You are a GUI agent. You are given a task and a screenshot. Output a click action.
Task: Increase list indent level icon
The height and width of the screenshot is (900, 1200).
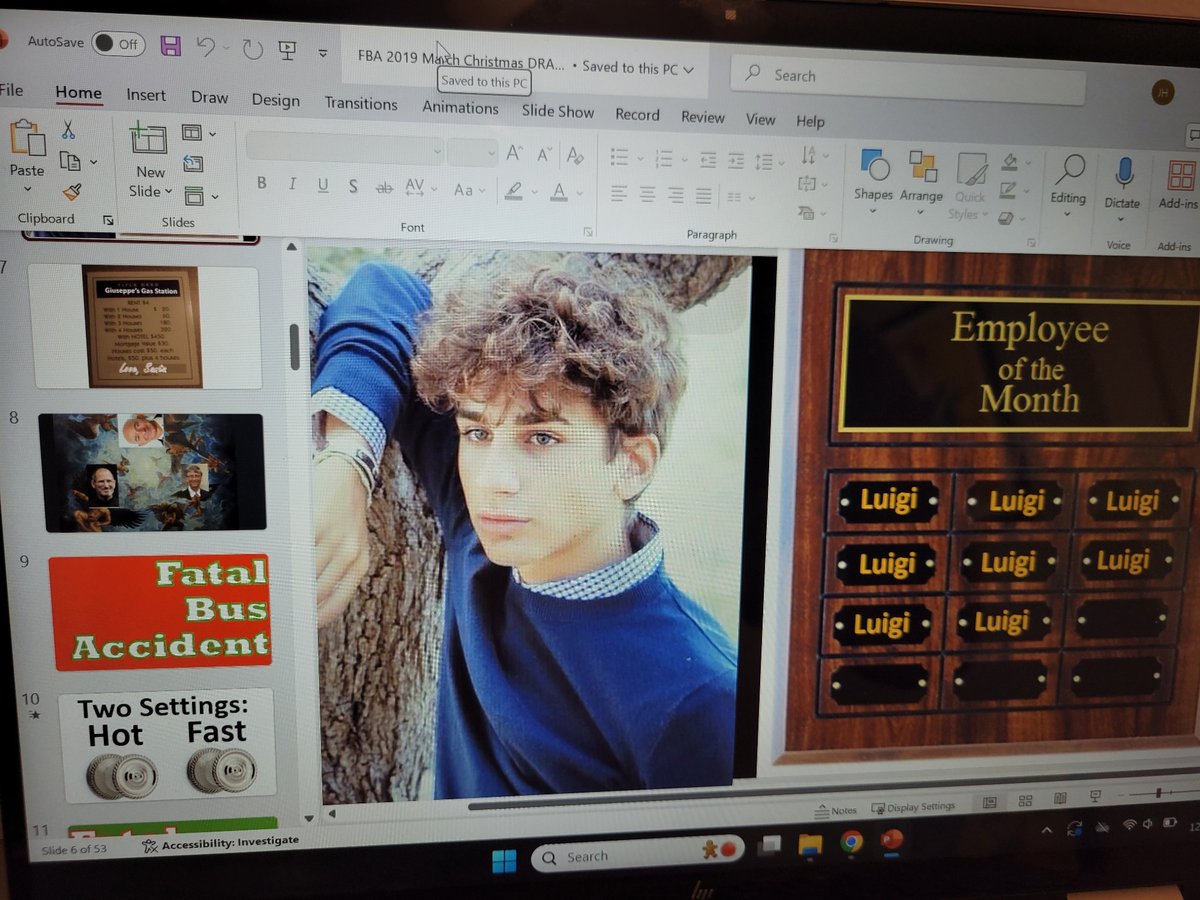coord(736,160)
